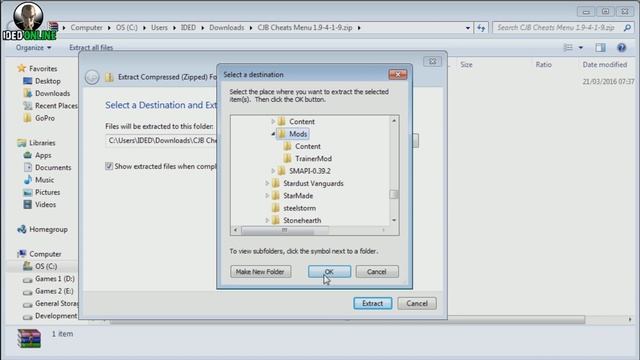Select the StarMade folder icon
Viewport: 640px width, 360px height.
(276, 196)
